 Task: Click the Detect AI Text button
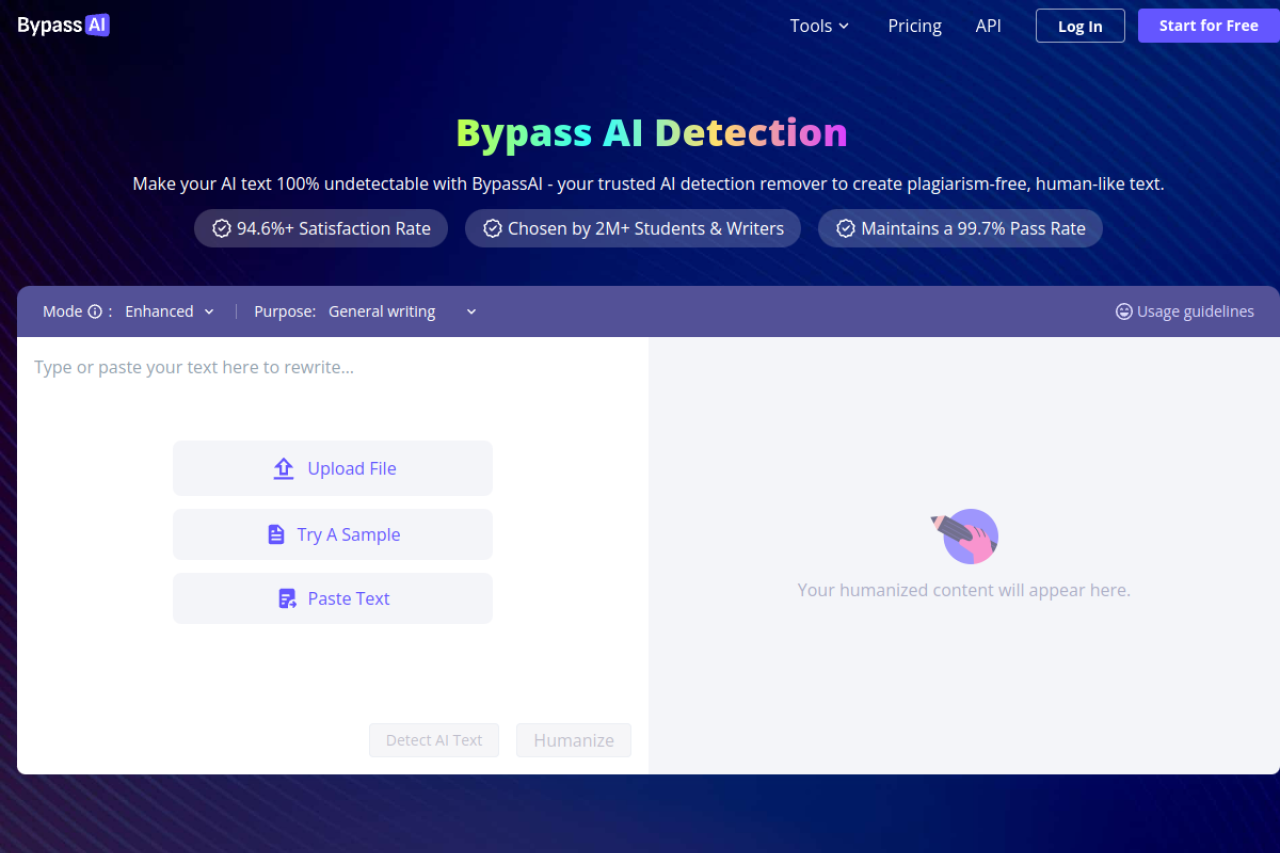pyautogui.click(x=434, y=740)
